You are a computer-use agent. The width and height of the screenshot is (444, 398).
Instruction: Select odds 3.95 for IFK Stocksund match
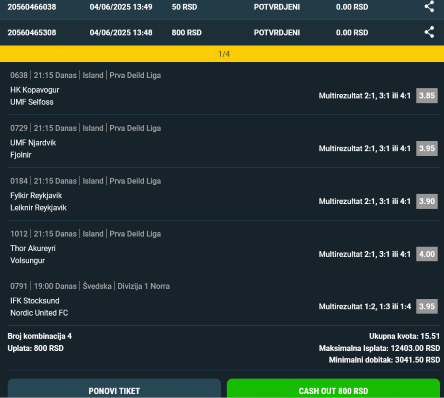point(427,306)
